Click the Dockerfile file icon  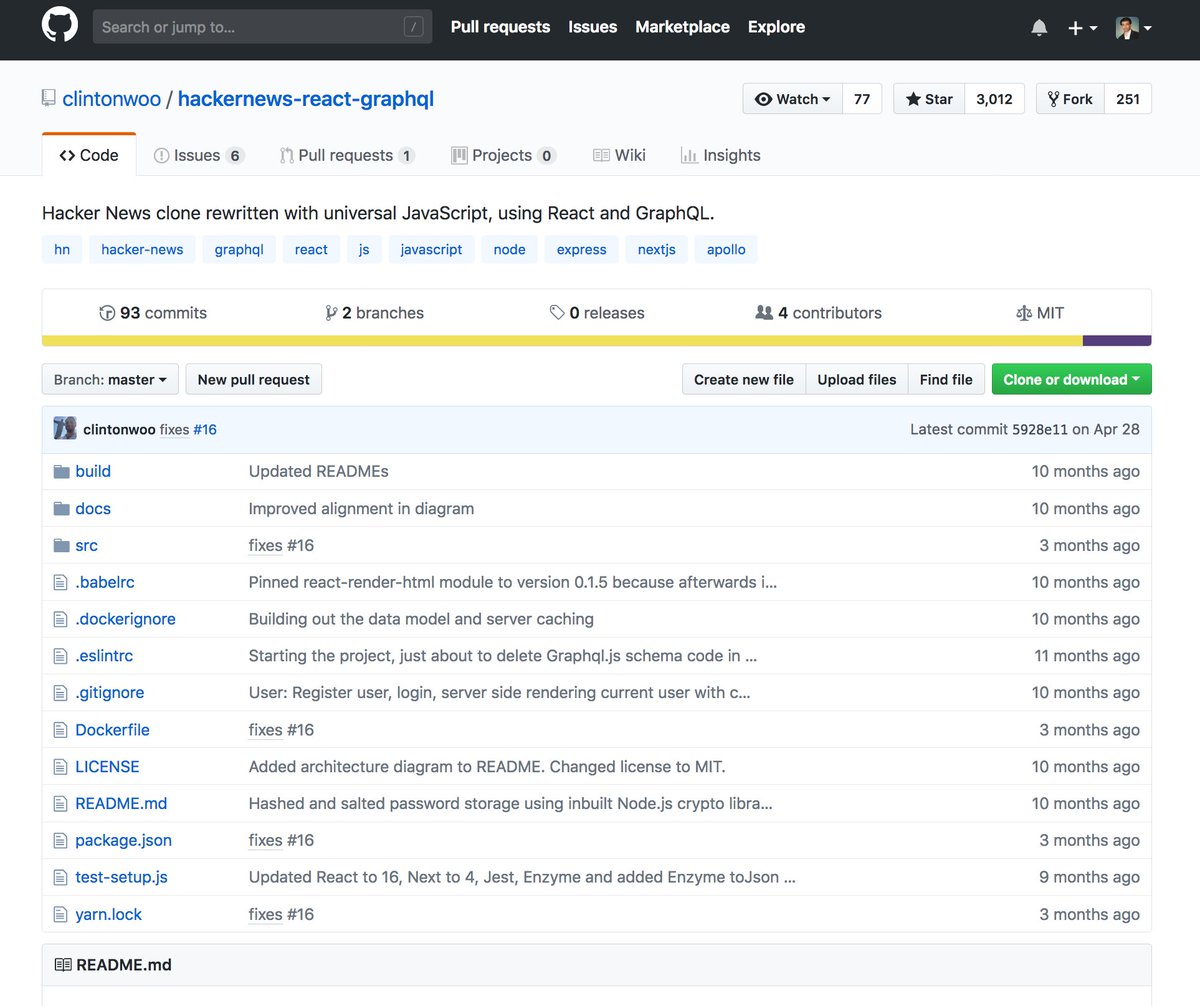60,729
